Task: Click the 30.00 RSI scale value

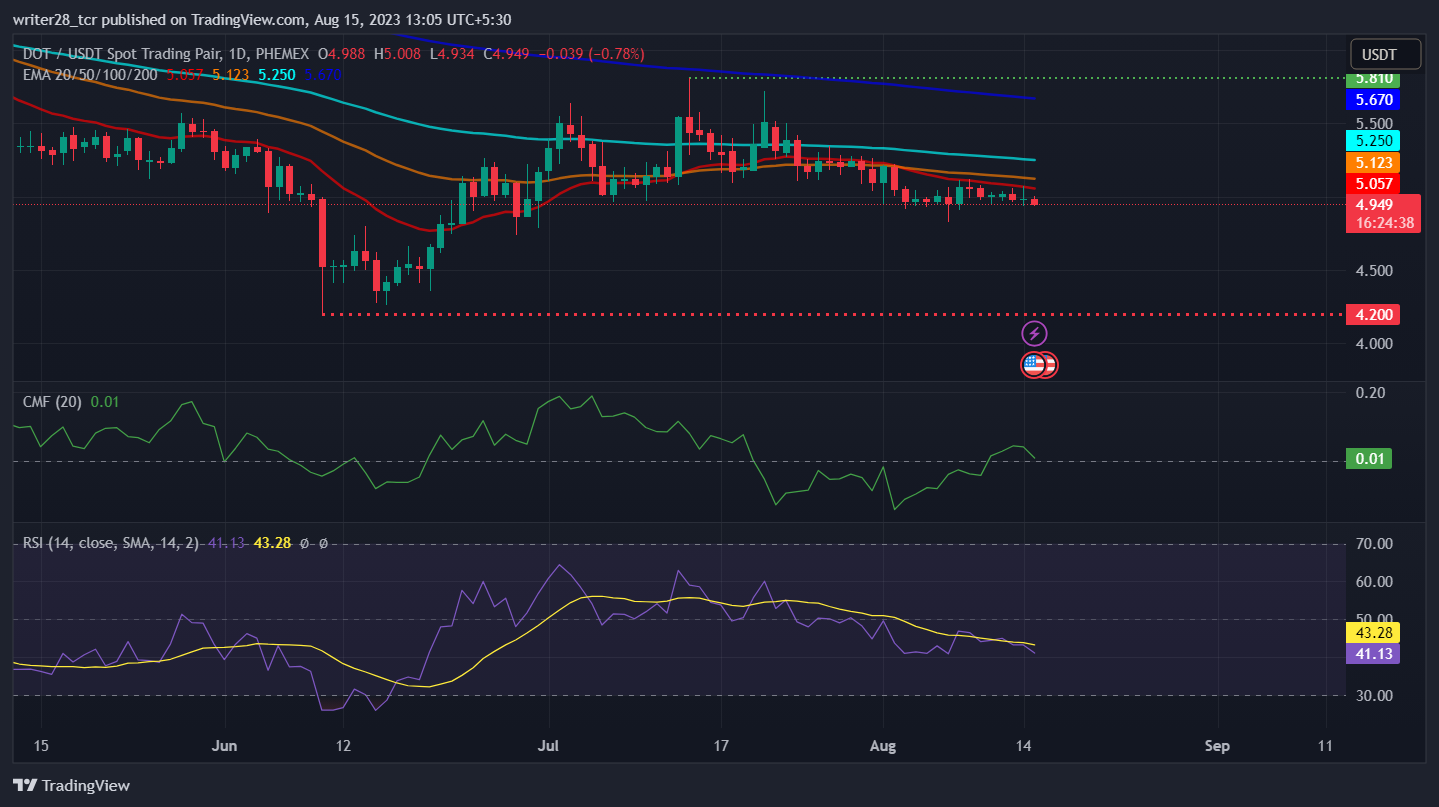Action: [1374, 695]
